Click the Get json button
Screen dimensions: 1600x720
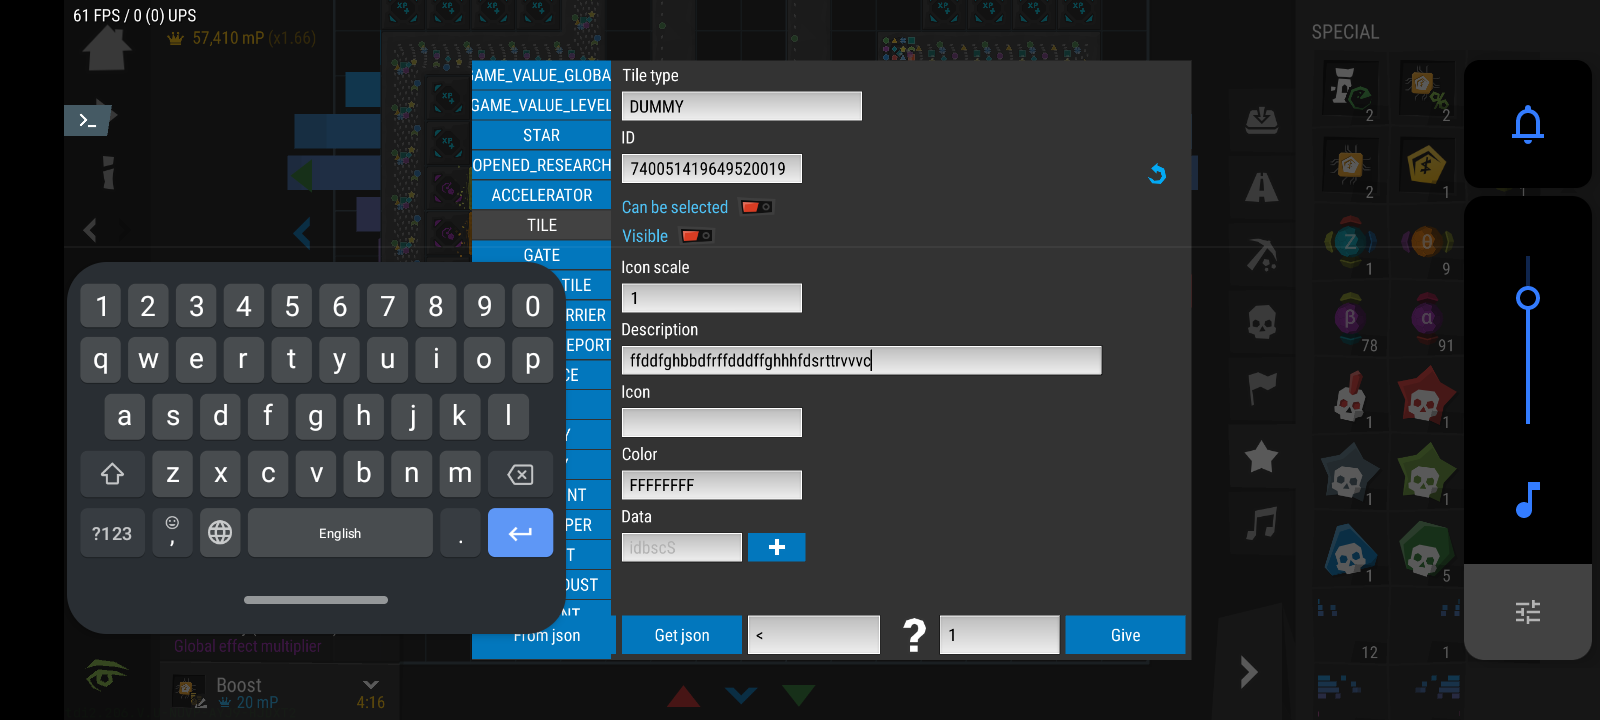pos(682,635)
